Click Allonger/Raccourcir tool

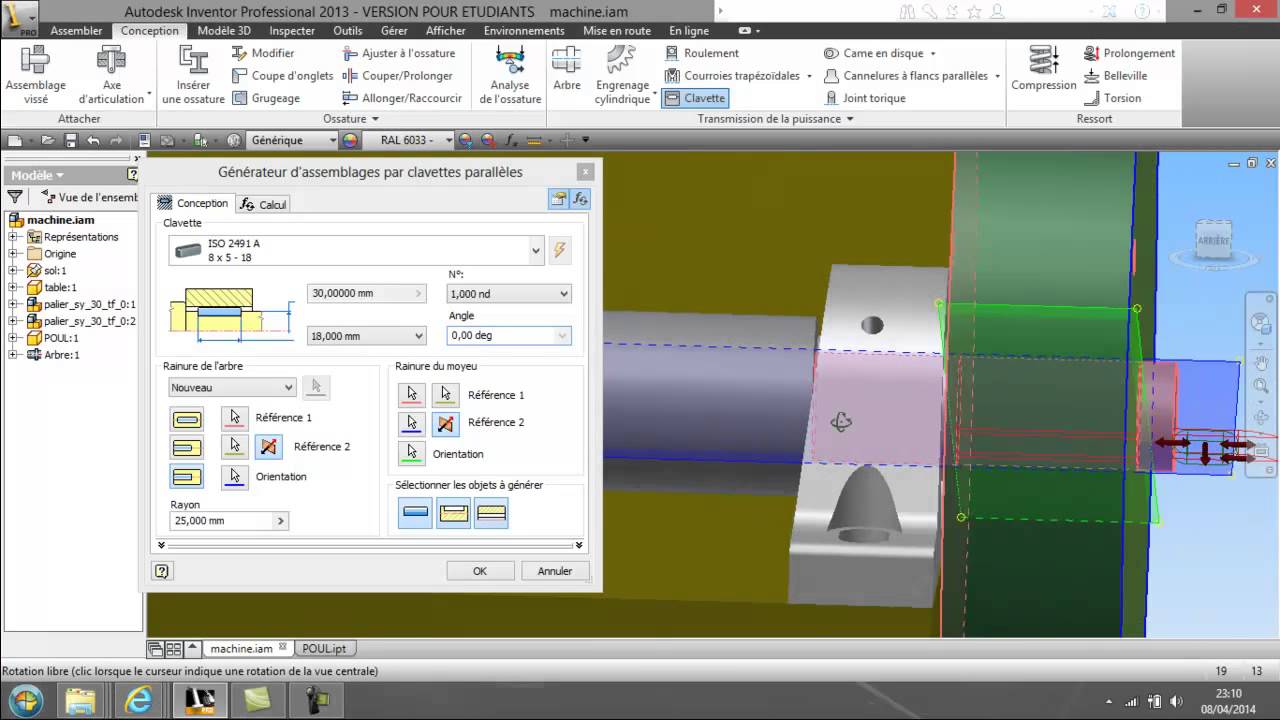[x=402, y=98]
